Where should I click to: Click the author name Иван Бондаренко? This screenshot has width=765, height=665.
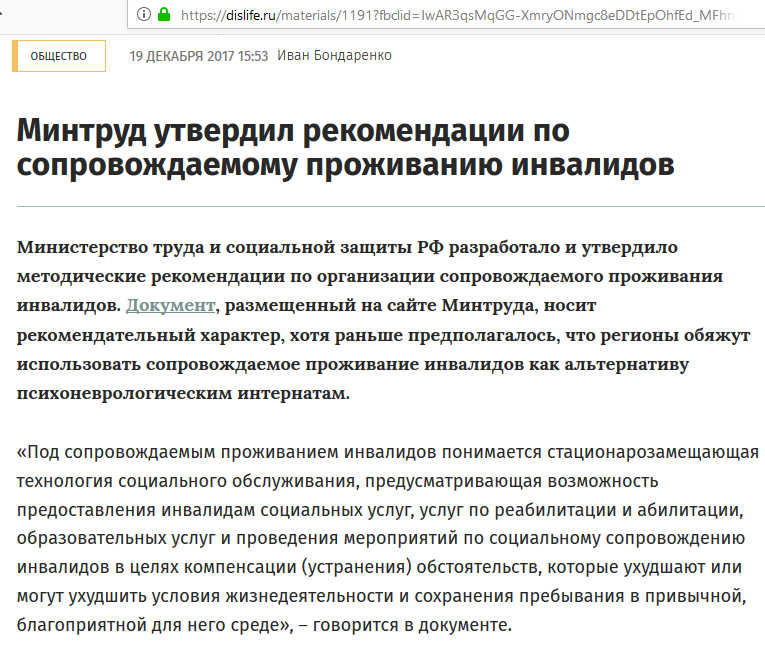(x=334, y=56)
